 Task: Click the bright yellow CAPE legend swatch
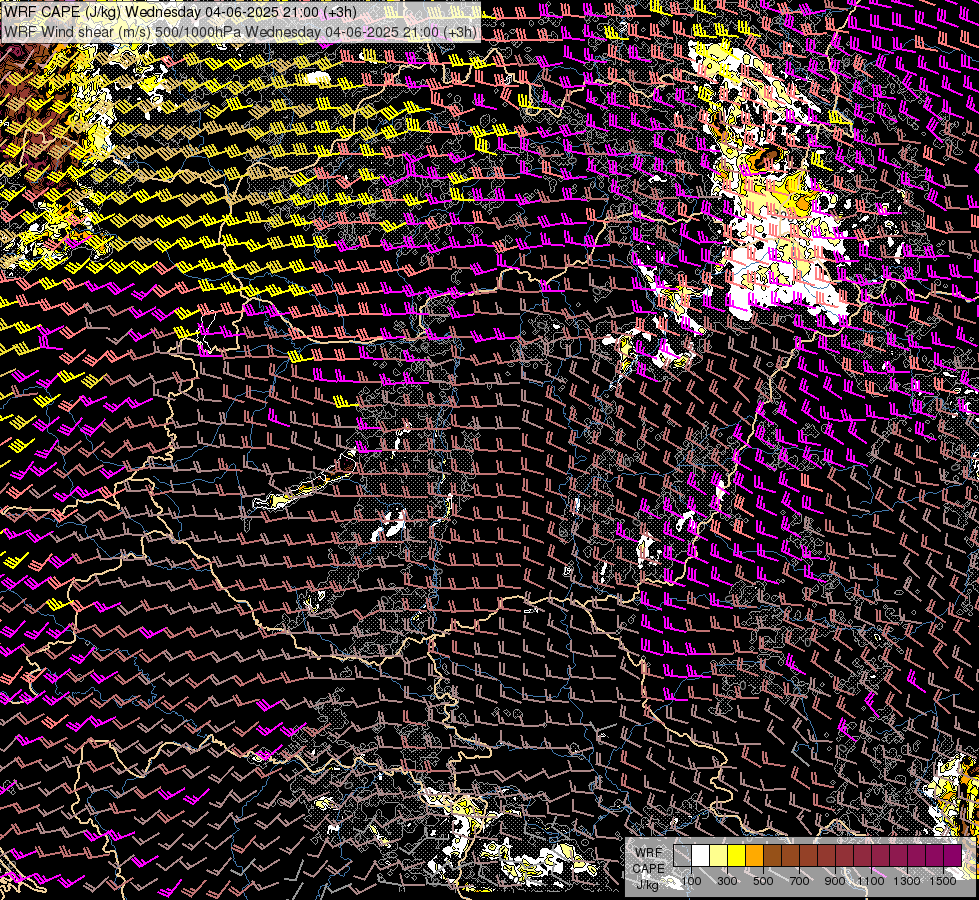point(737,855)
